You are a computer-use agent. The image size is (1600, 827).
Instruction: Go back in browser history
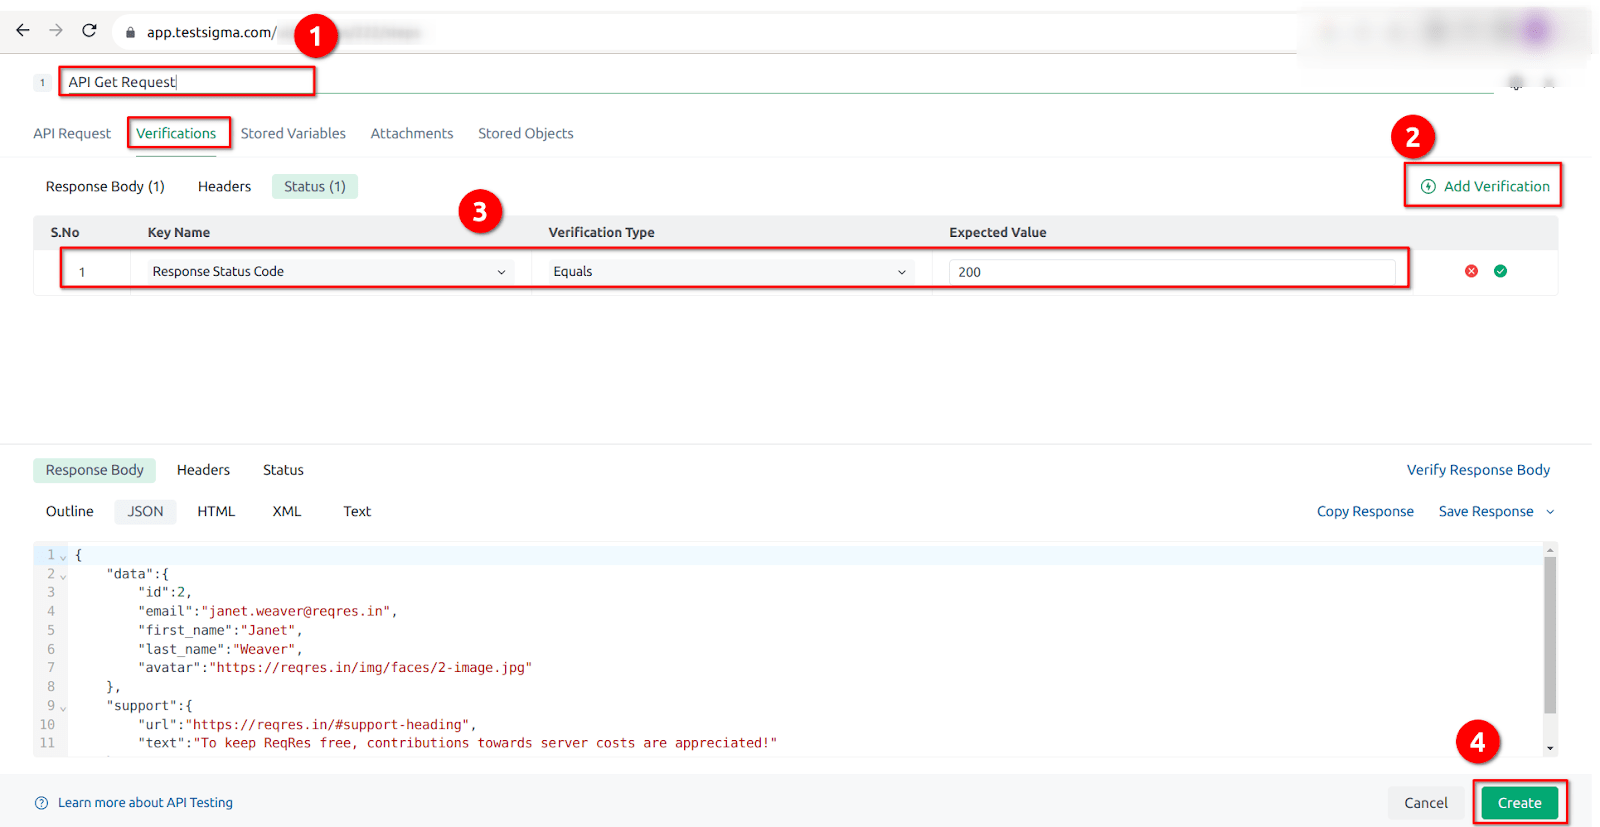pos(22,31)
